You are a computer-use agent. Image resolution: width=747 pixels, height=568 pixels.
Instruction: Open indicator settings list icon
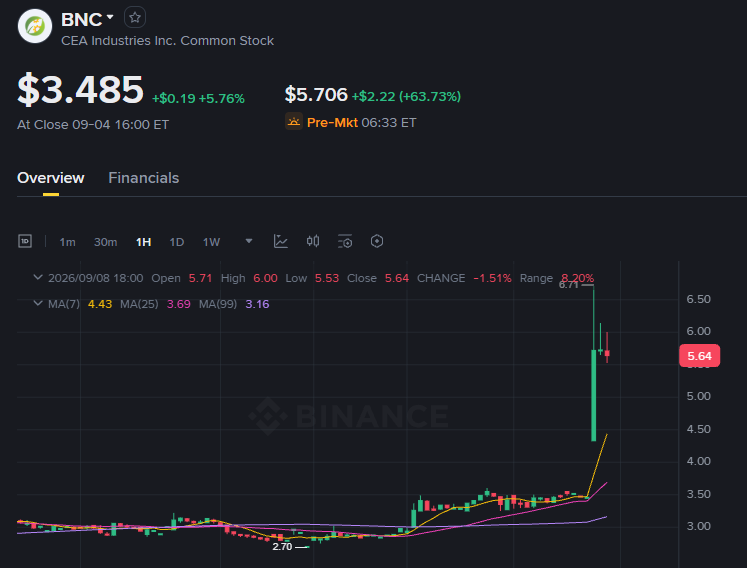point(345,241)
